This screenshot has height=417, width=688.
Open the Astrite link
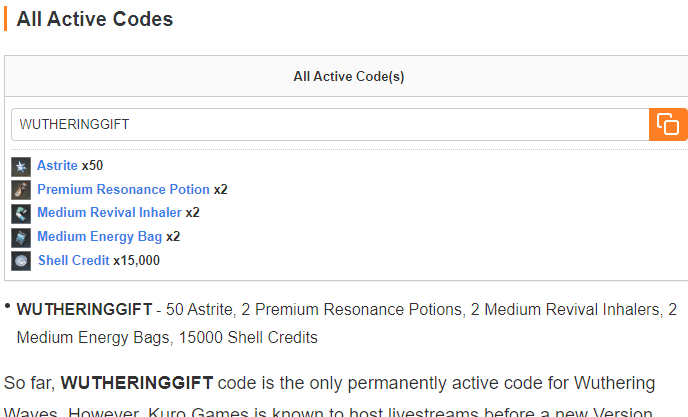[57, 166]
